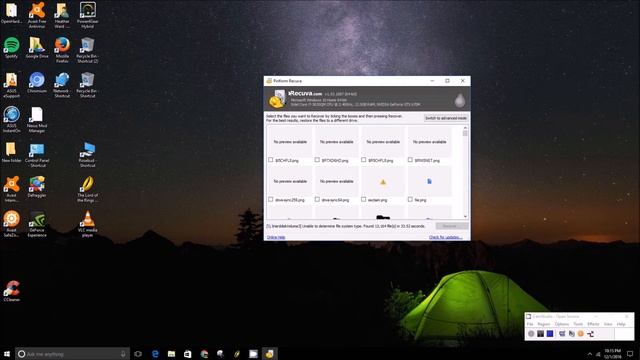Open the ASUS eSupport desktop icon

click(x=11, y=84)
